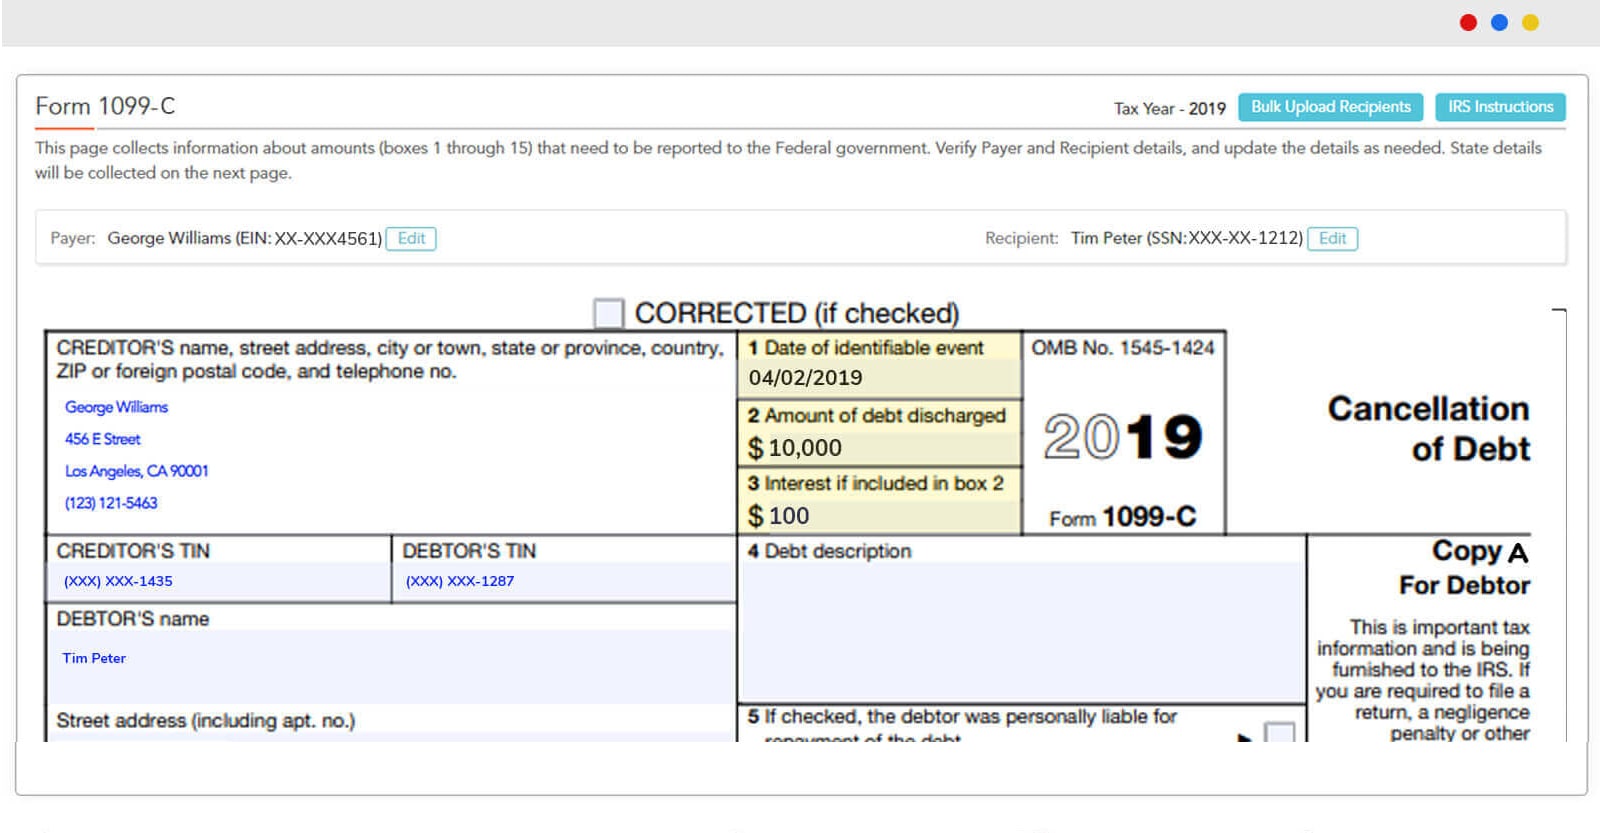Select the Debtor's TIN field
1600x833 pixels.
(565, 581)
